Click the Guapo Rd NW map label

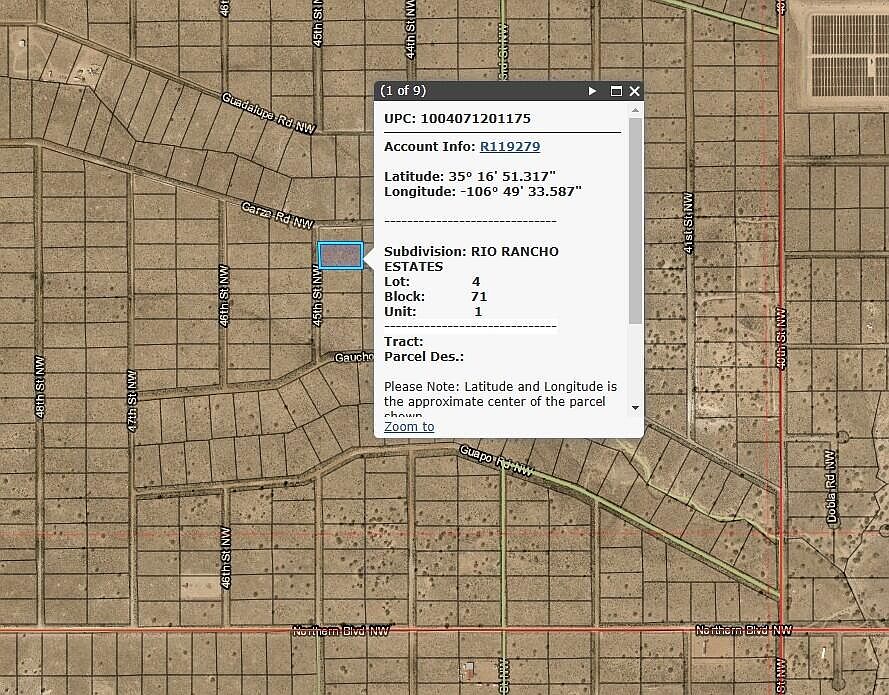click(x=496, y=464)
